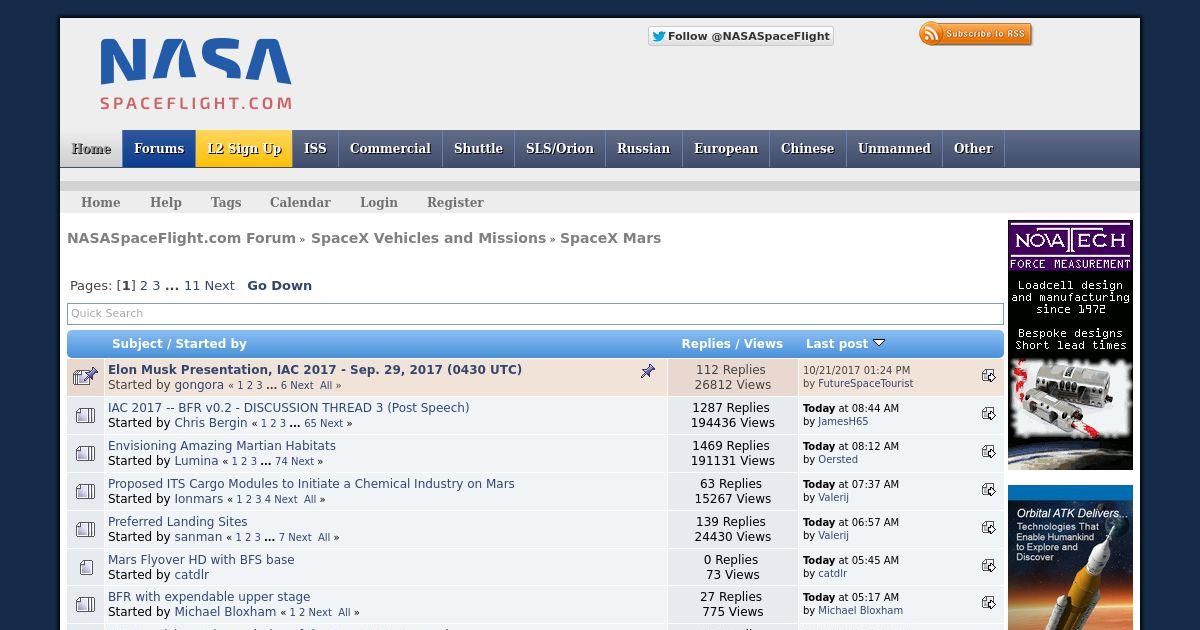Follow @NASASpaceFlight on Twitter
1200x630 pixels.
click(x=740, y=36)
